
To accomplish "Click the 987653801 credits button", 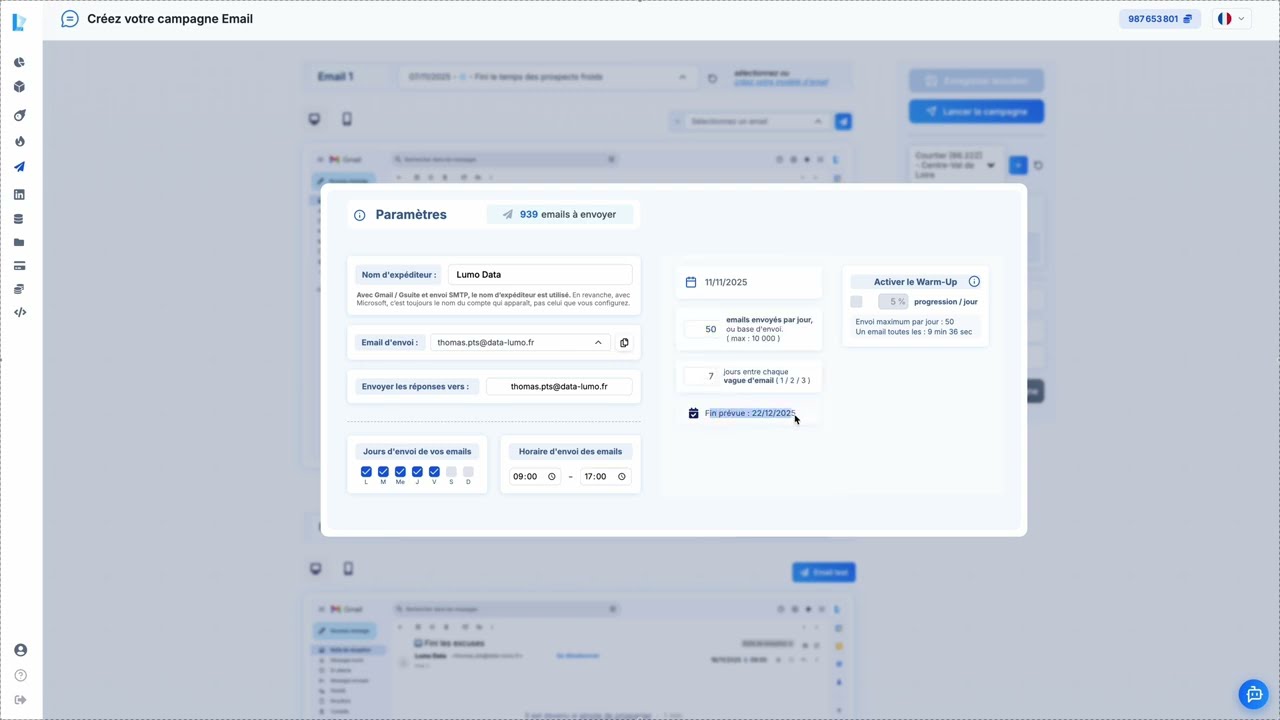I will [1160, 19].
